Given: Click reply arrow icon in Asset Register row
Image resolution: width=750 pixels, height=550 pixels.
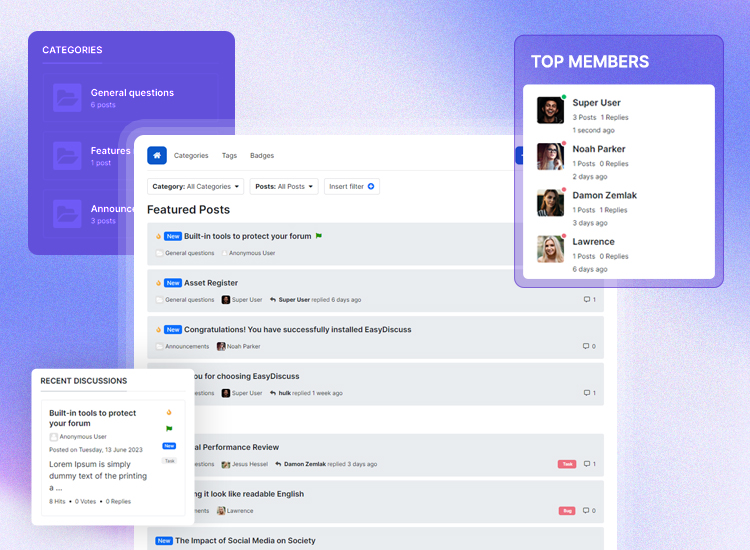Looking at the screenshot, I should coord(273,299).
